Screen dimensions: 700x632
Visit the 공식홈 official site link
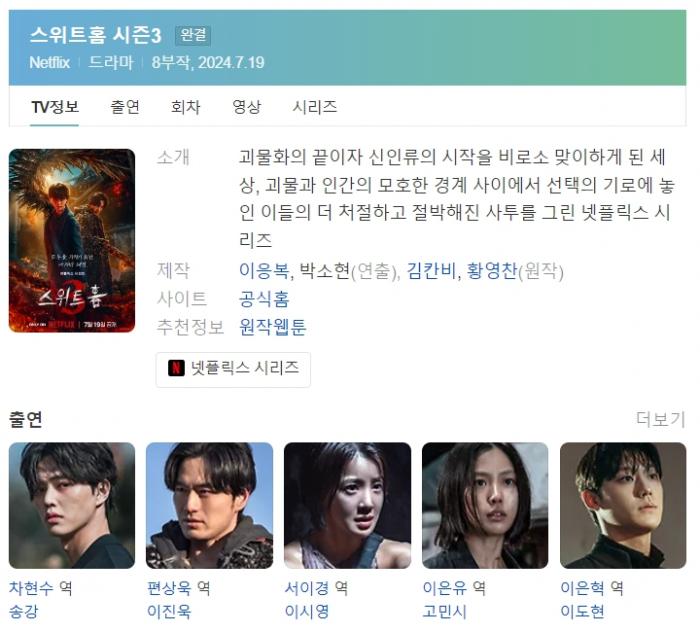(264, 299)
